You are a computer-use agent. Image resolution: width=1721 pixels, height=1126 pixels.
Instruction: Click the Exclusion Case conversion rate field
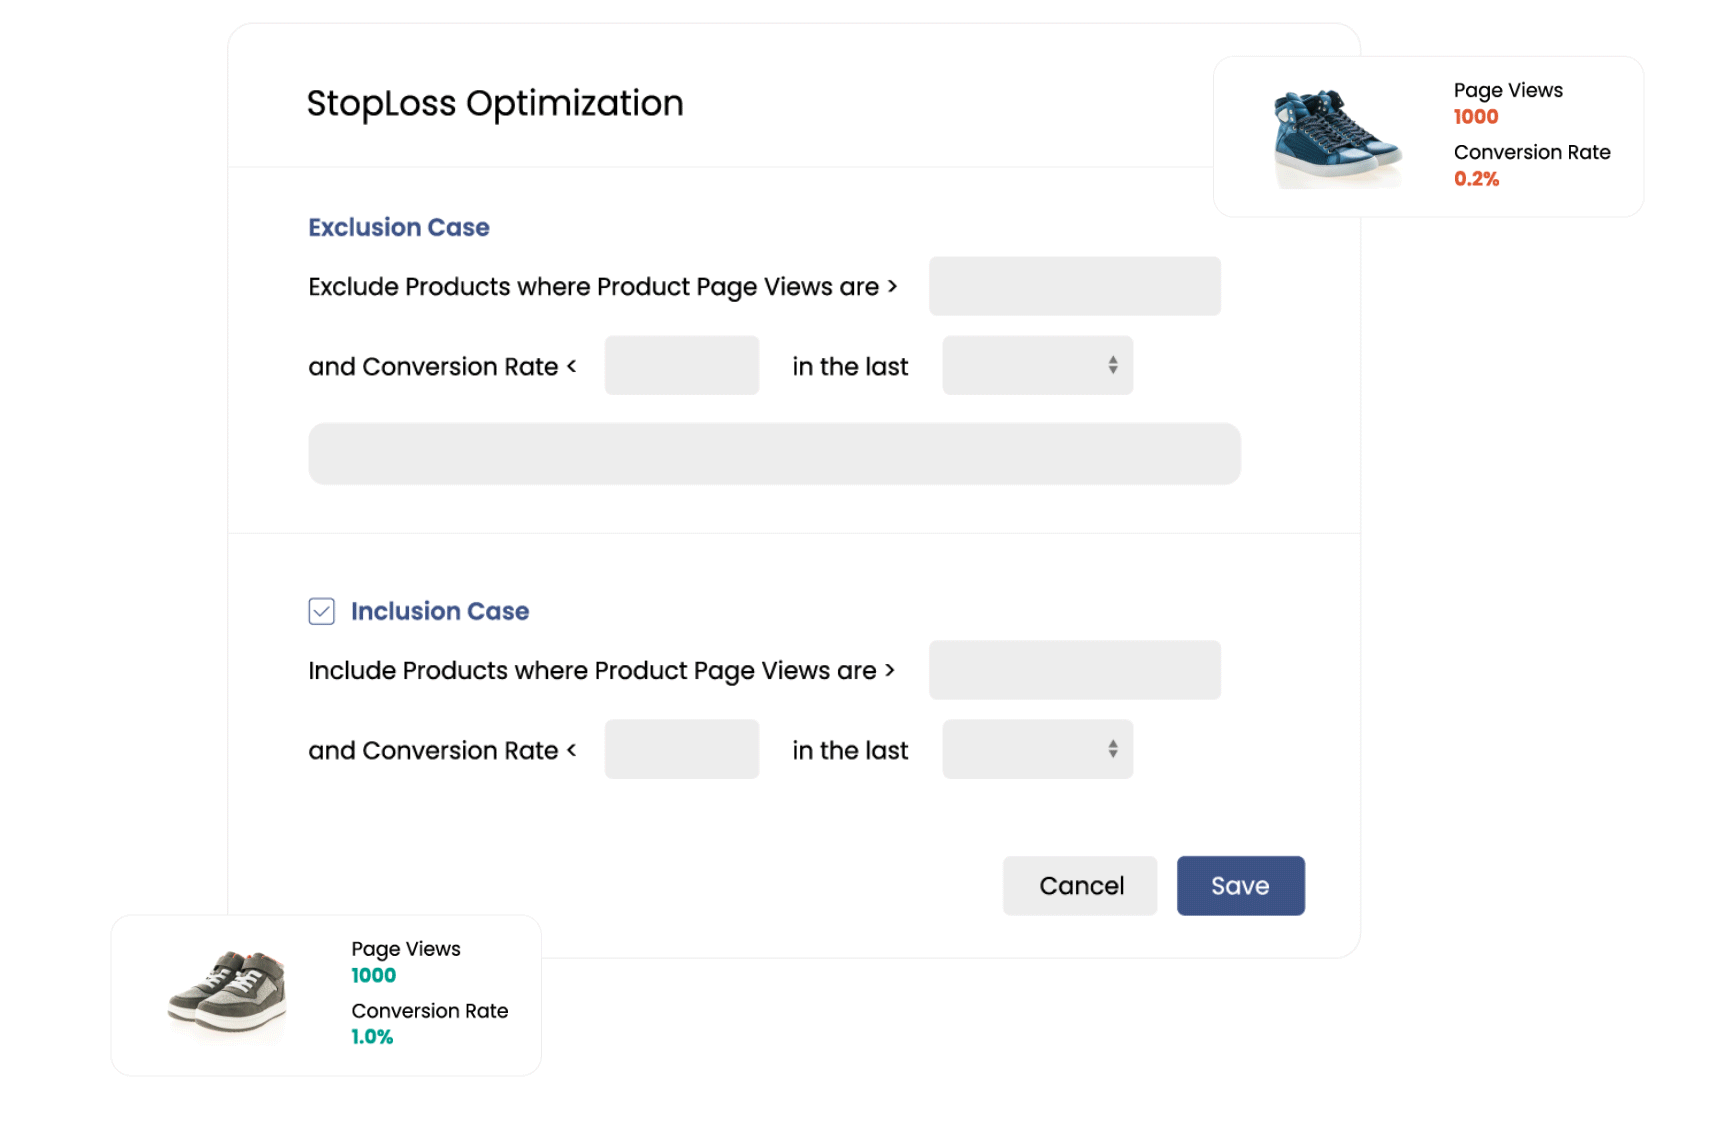pyautogui.click(x=681, y=365)
